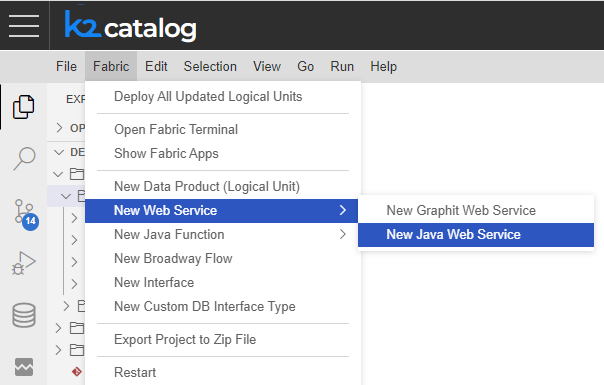The height and width of the screenshot is (385, 604).
Task: Open the Explorer files icon in the activity bar
Action: coord(23,107)
